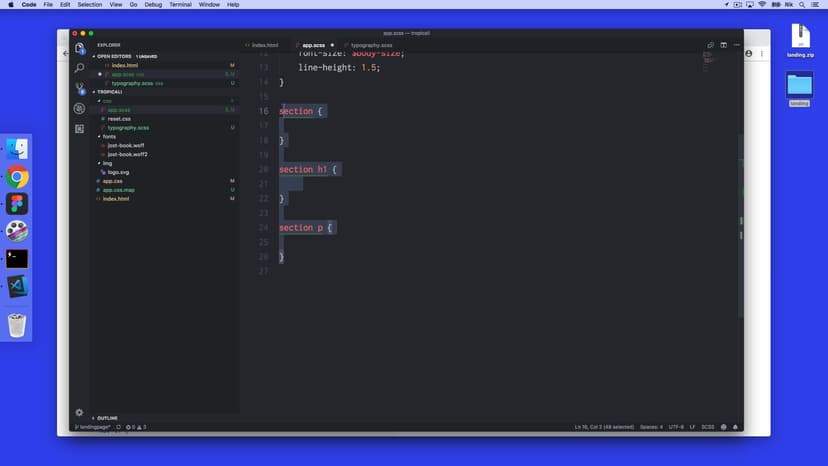Image resolution: width=828 pixels, height=466 pixels.
Task: Open logo.svg in the img folder
Action: 118,172
